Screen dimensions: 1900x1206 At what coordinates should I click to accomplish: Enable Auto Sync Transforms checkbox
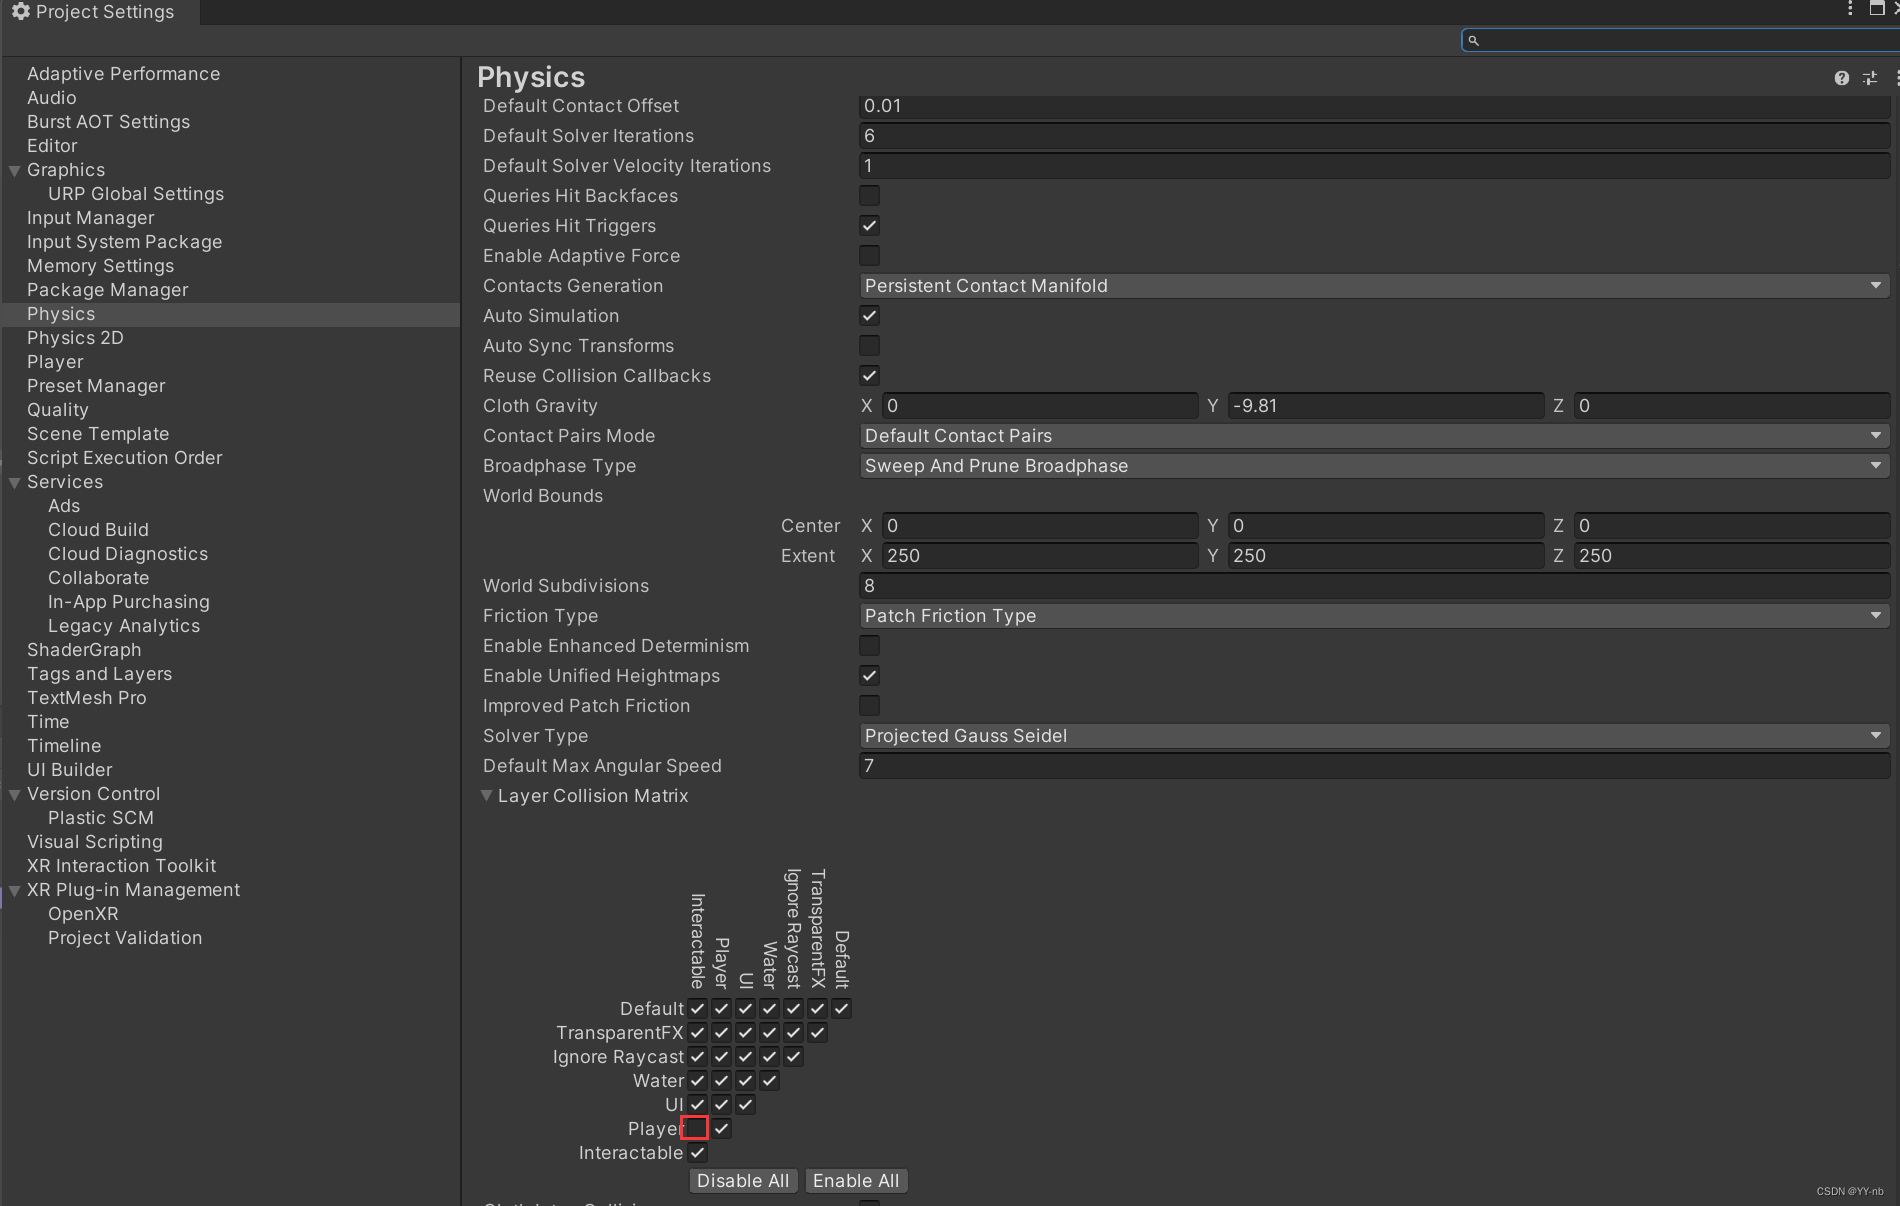870,346
